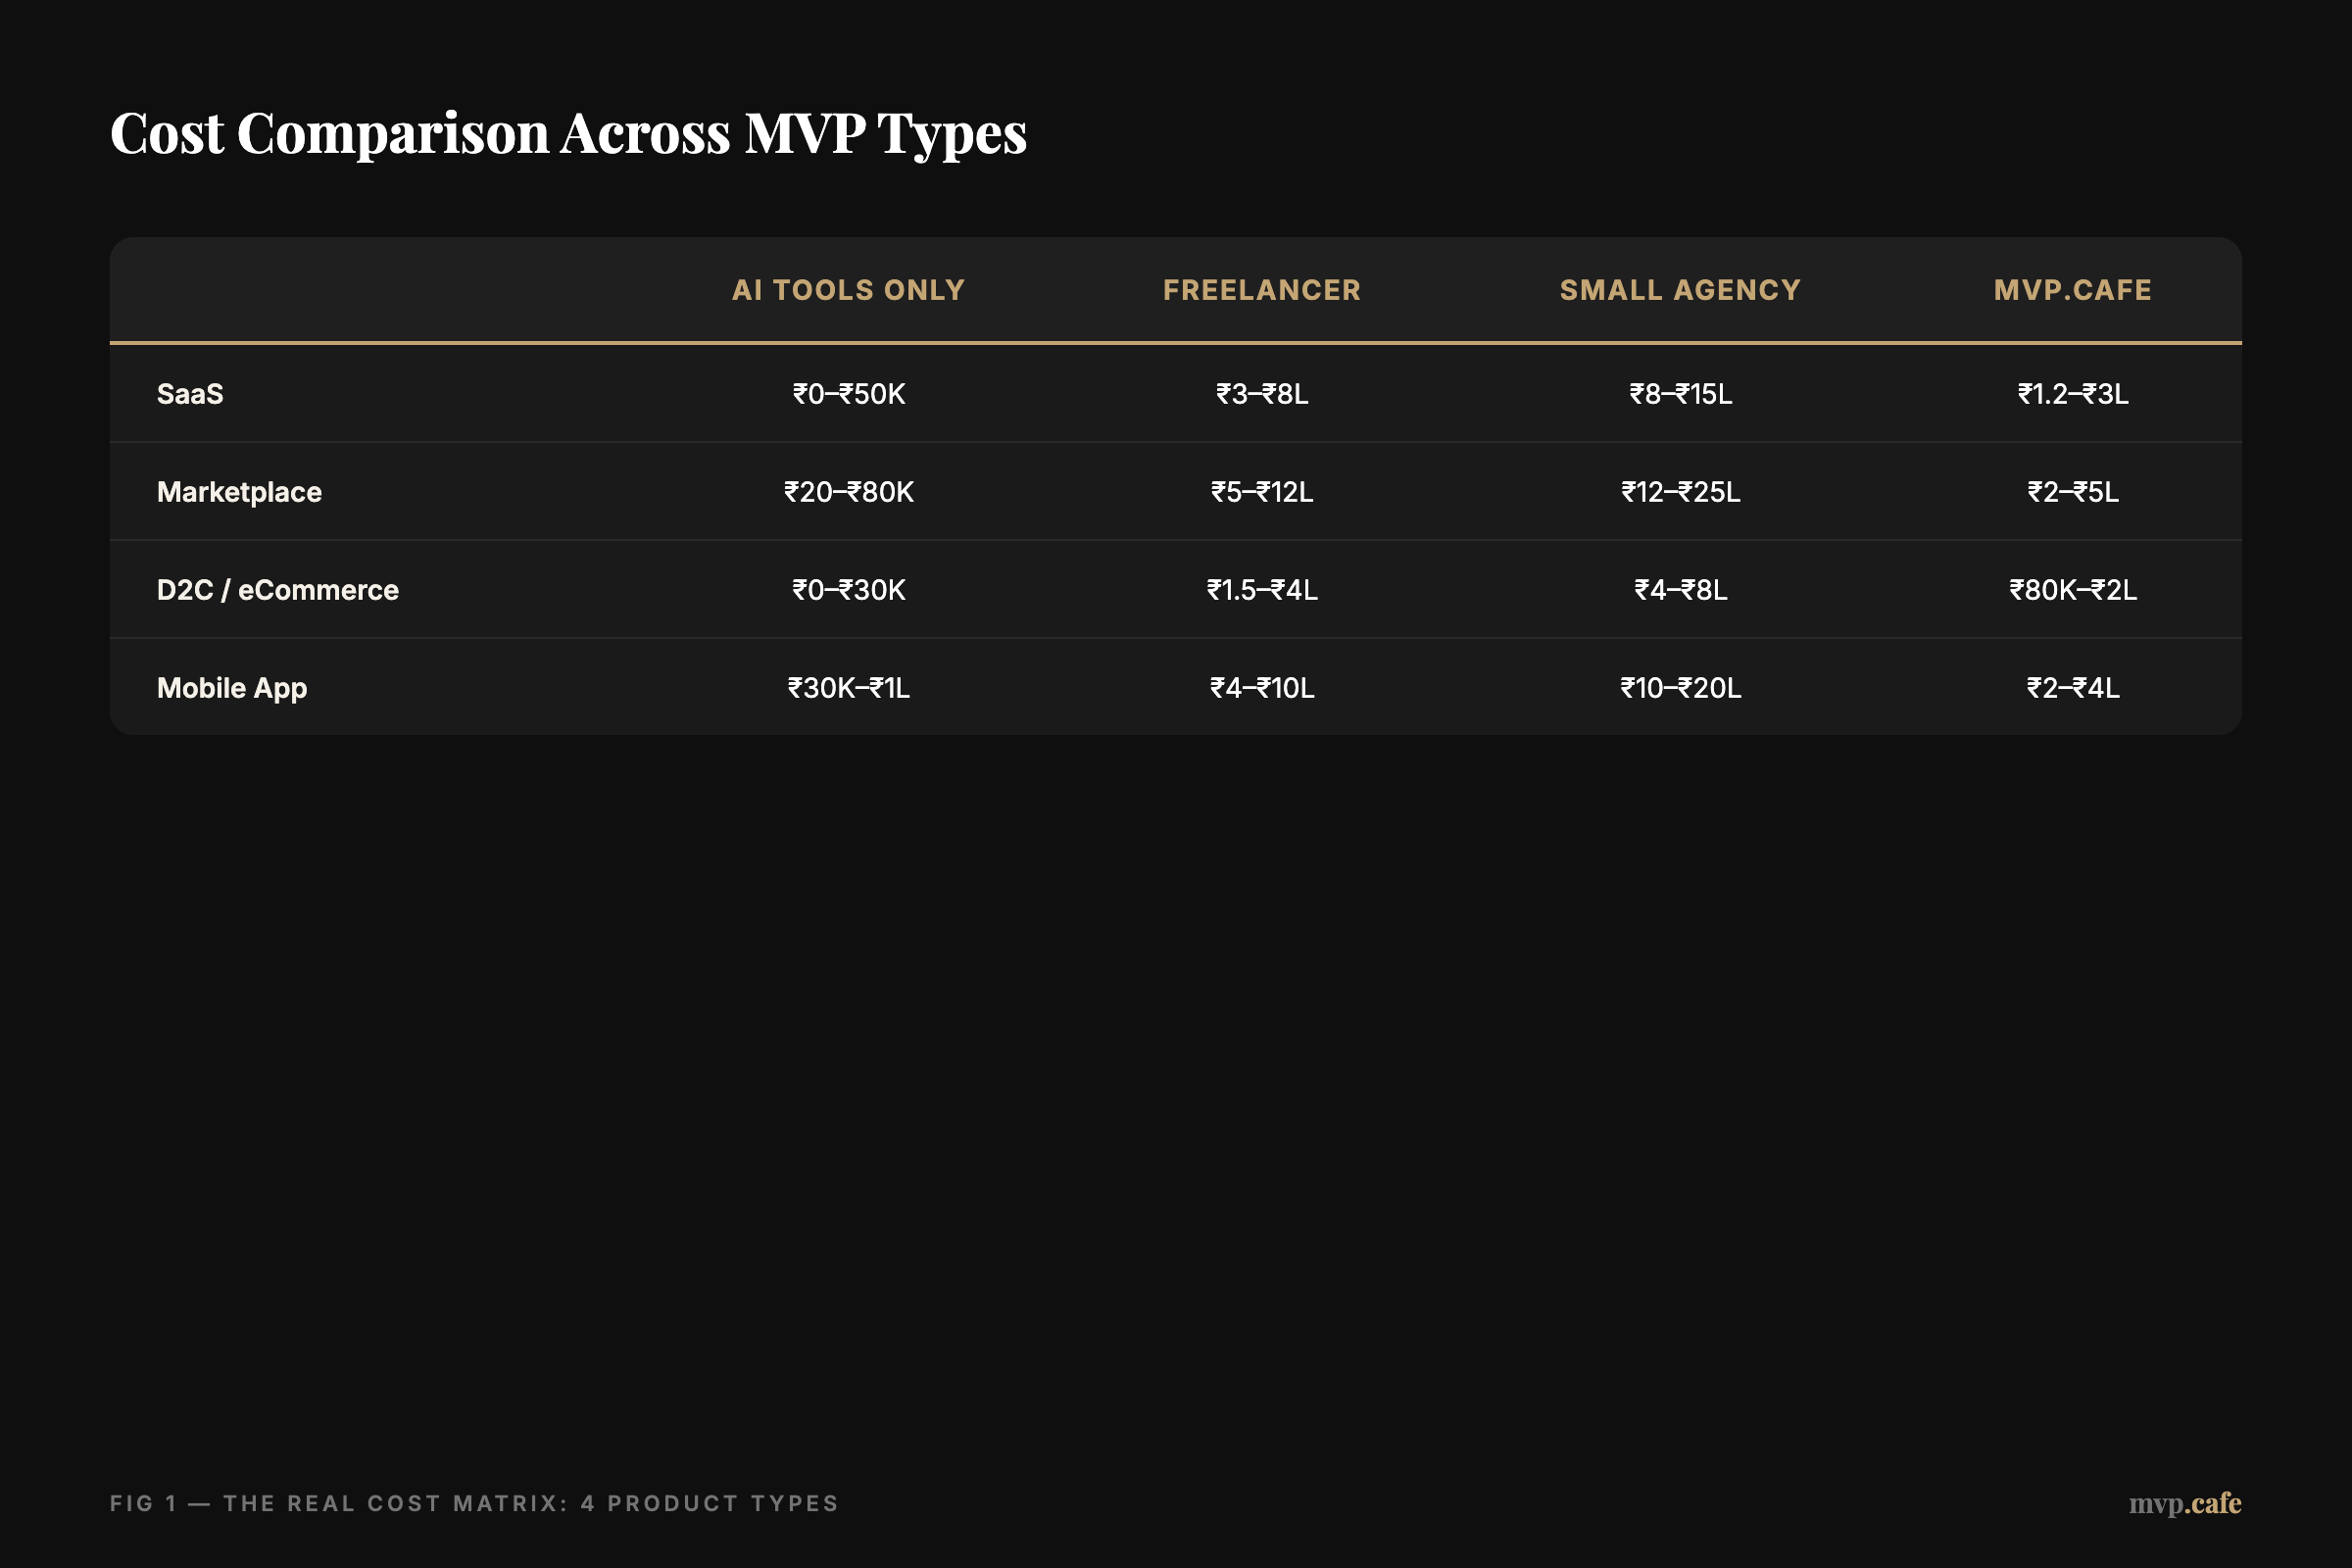Select the ₹3–₹8L freelancer cost for SaaS
The width and height of the screenshot is (2352, 1568).
[x=1262, y=393]
